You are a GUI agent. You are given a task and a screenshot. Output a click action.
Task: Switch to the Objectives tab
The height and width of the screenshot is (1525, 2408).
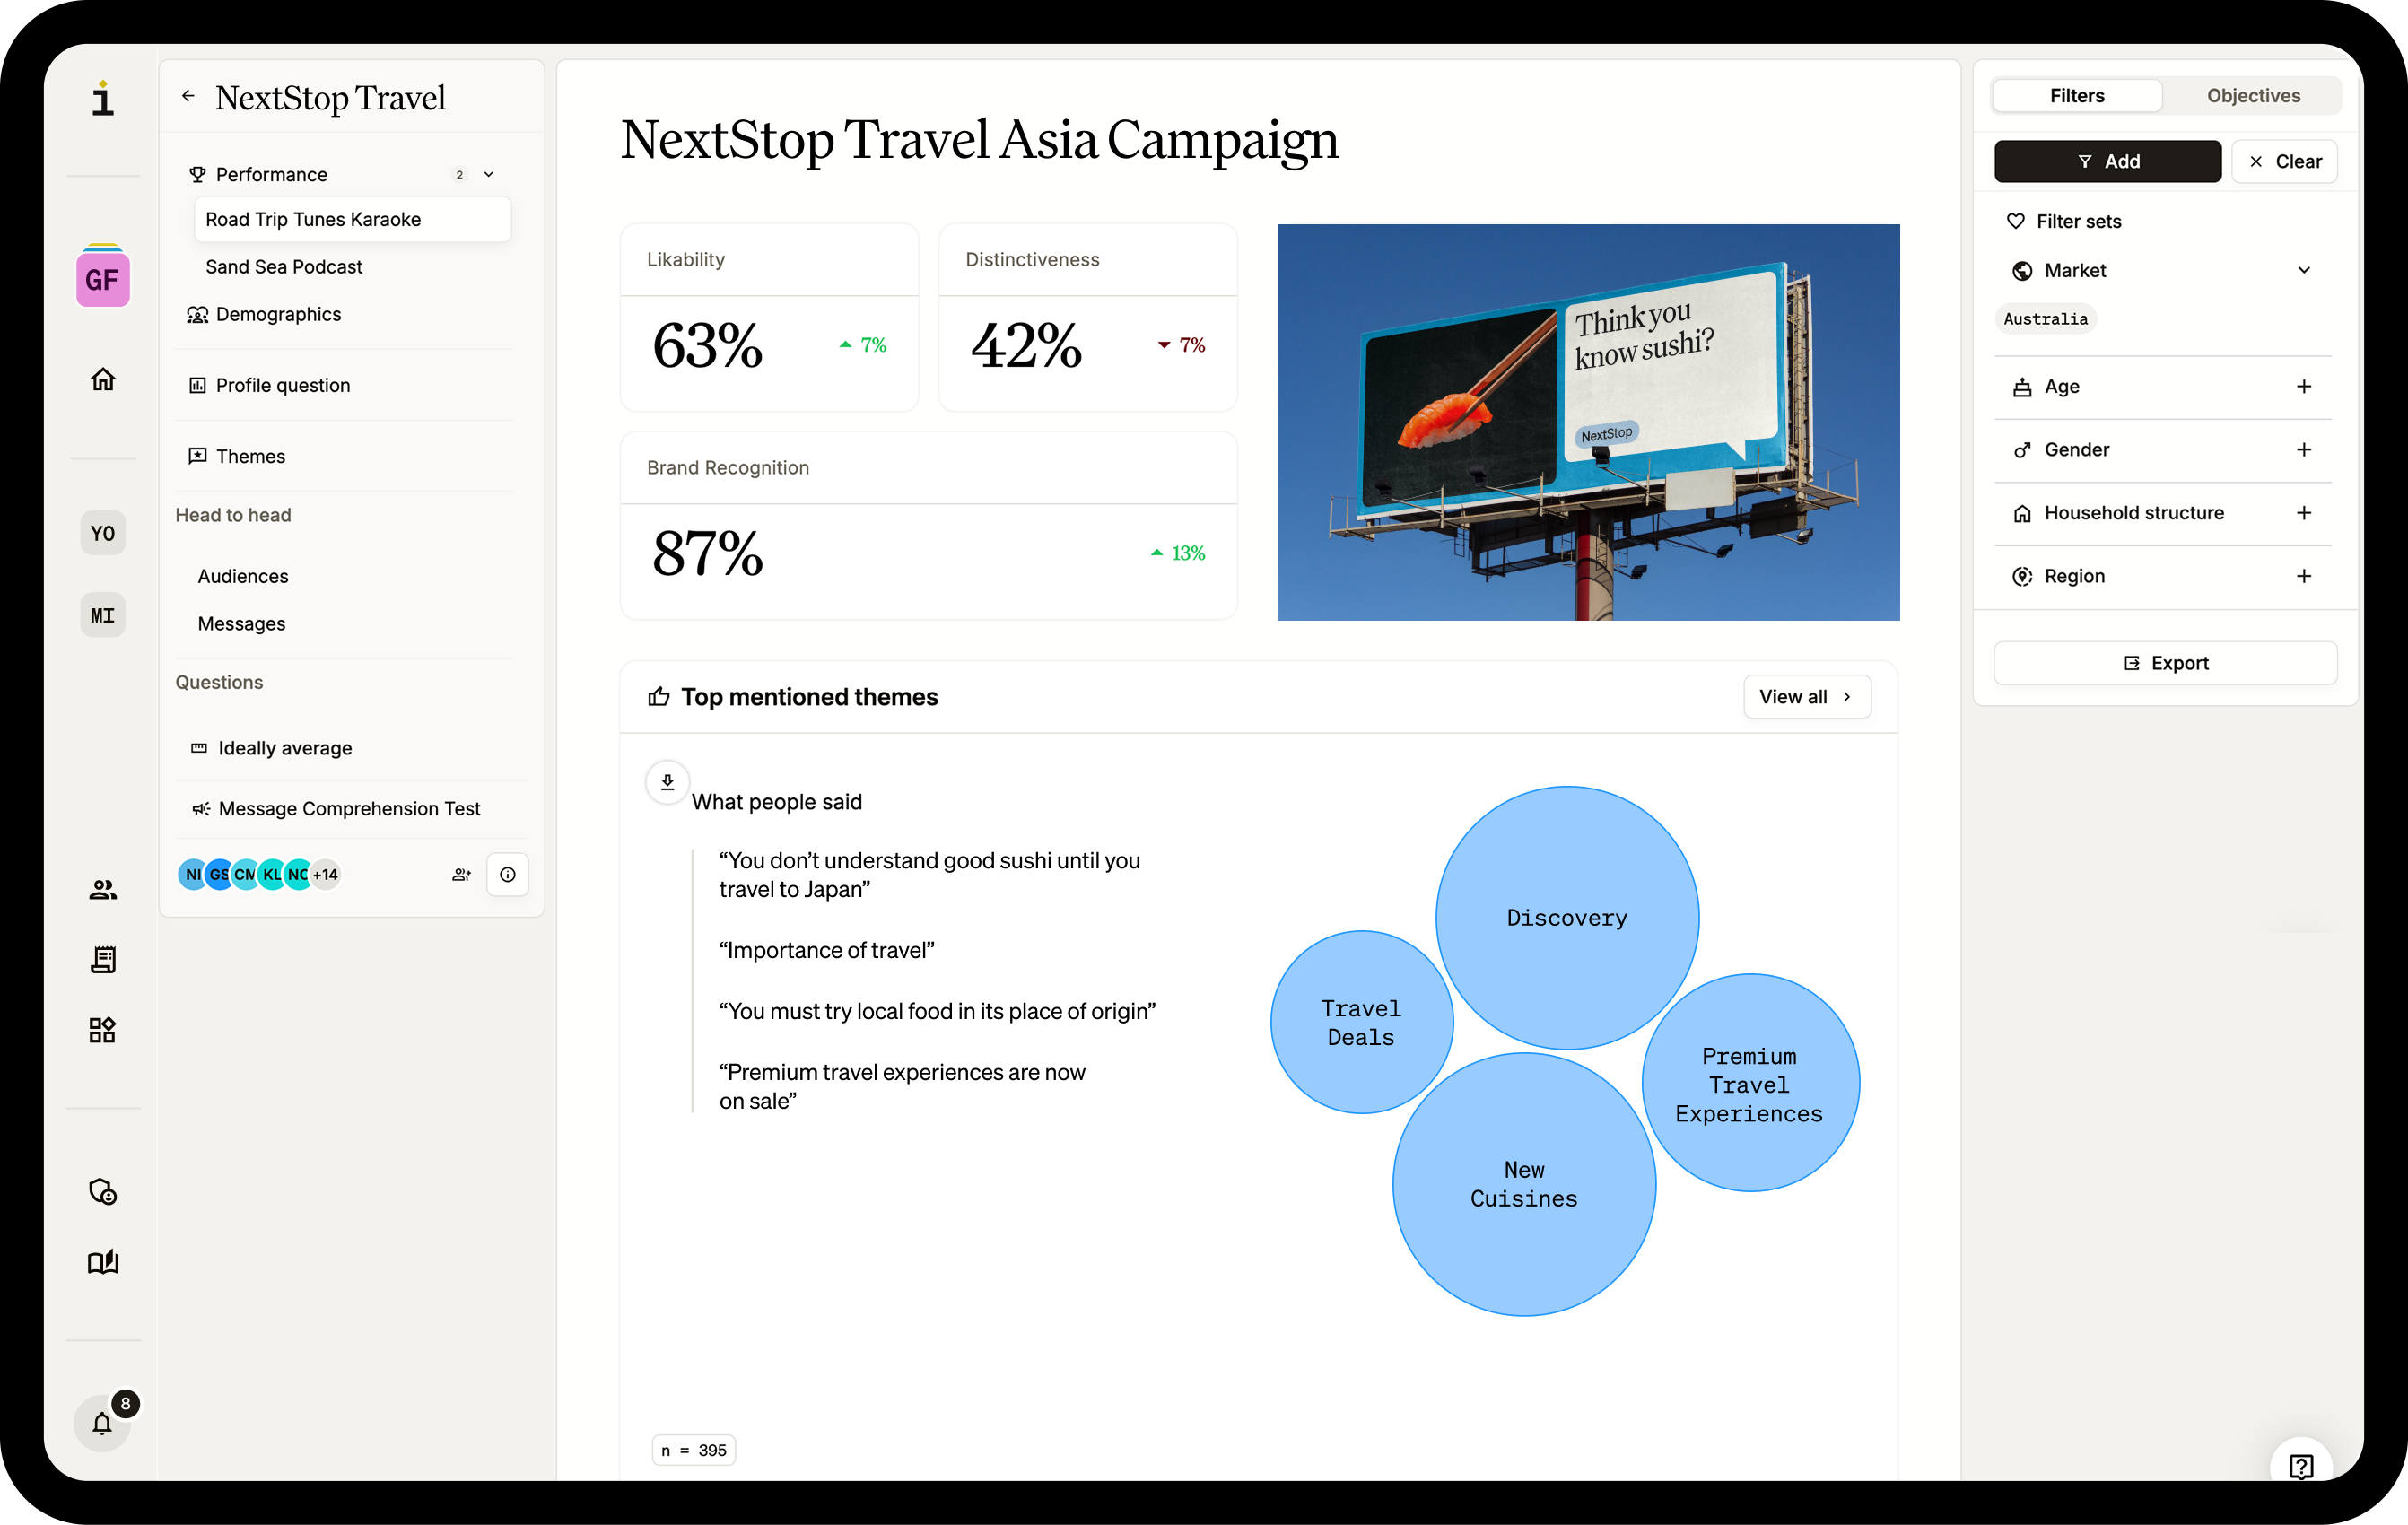click(x=2252, y=96)
